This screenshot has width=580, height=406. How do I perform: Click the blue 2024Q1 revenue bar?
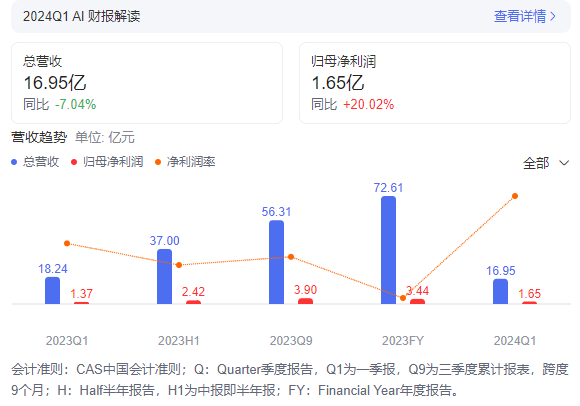[500, 292]
